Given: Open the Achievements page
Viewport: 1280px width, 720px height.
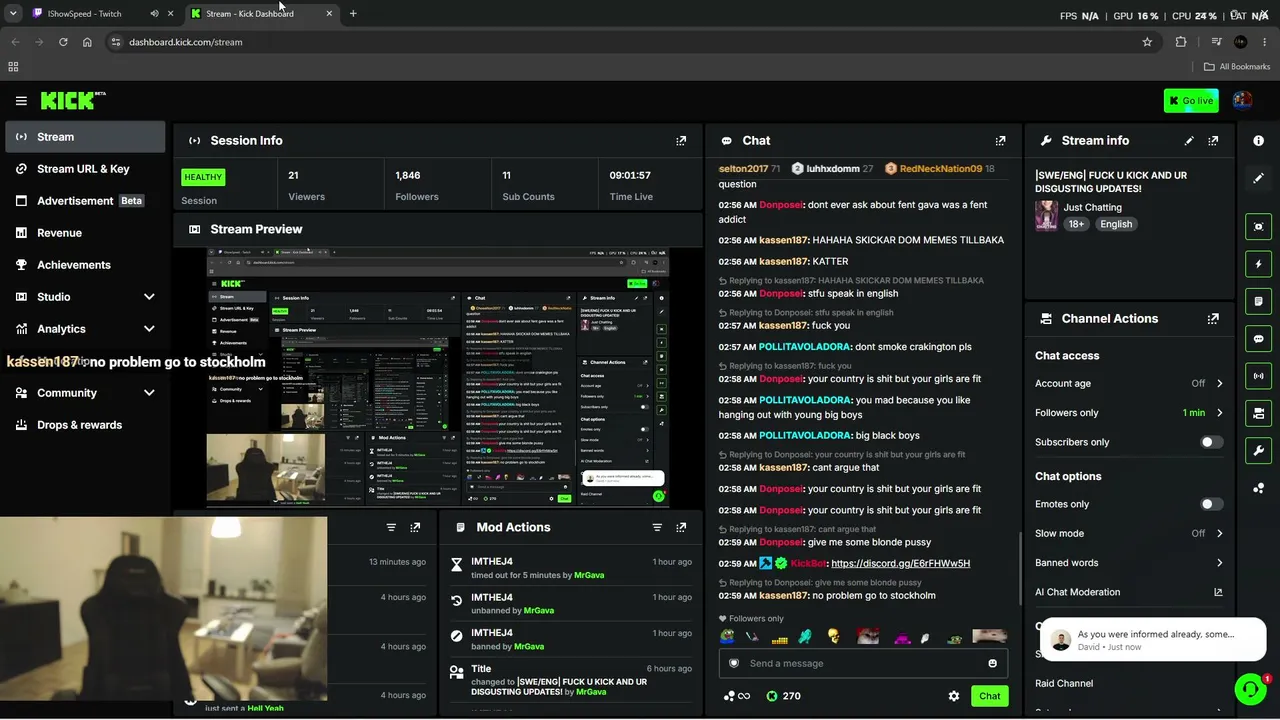Looking at the screenshot, I should pos(85,265).
